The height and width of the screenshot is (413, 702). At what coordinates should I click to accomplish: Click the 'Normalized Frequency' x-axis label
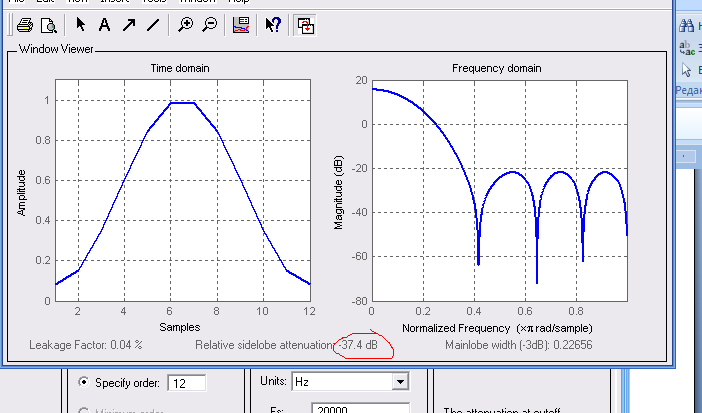(x=497, y=328)
